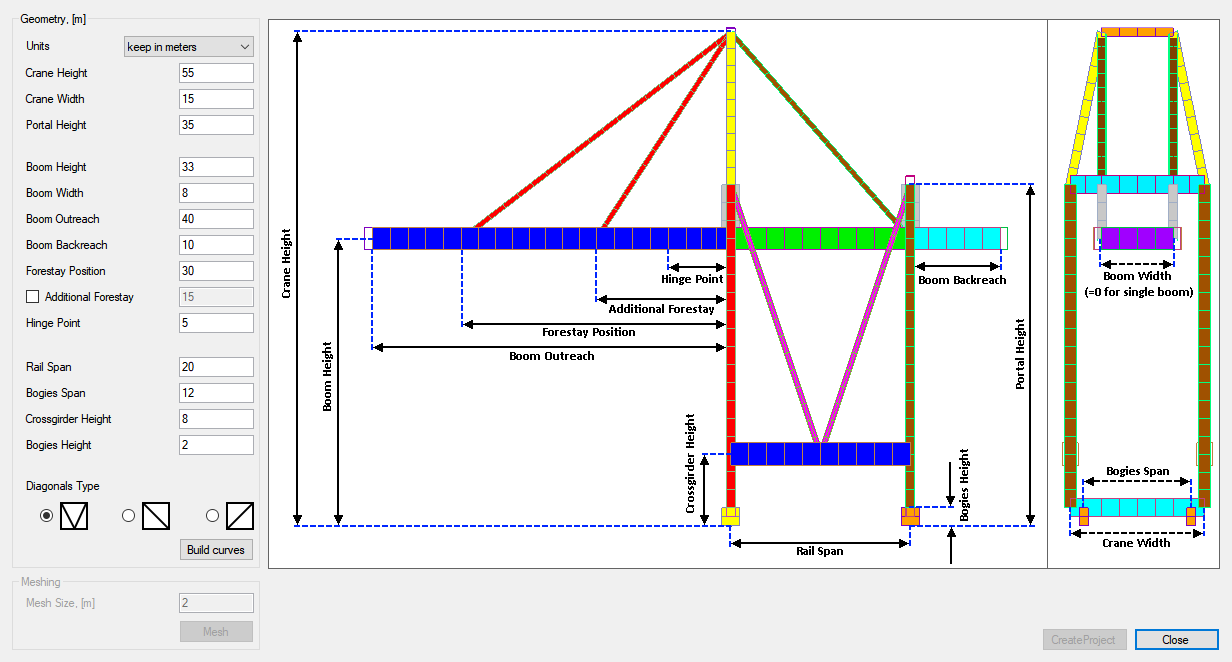Select the Hinge Point input field
This screenshot has height=662, width=1232.
click(216, 322)
